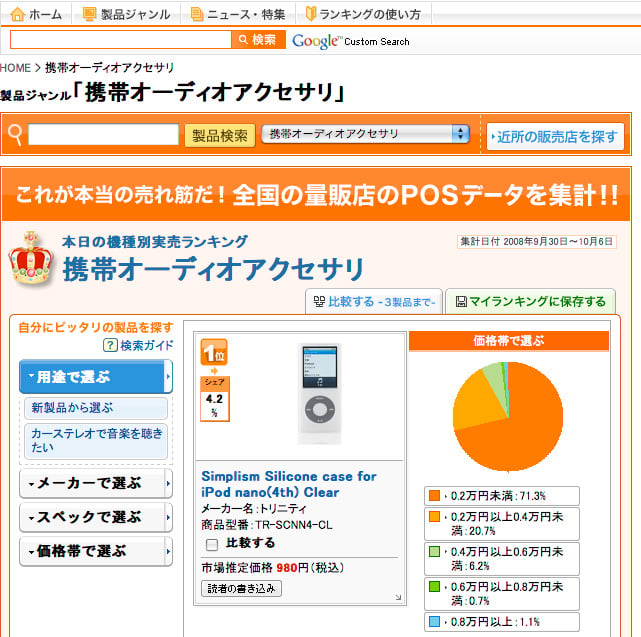Click the シェア 4.2% badge
Viewport: 641px width, 637px height.
tap(215, 399)
